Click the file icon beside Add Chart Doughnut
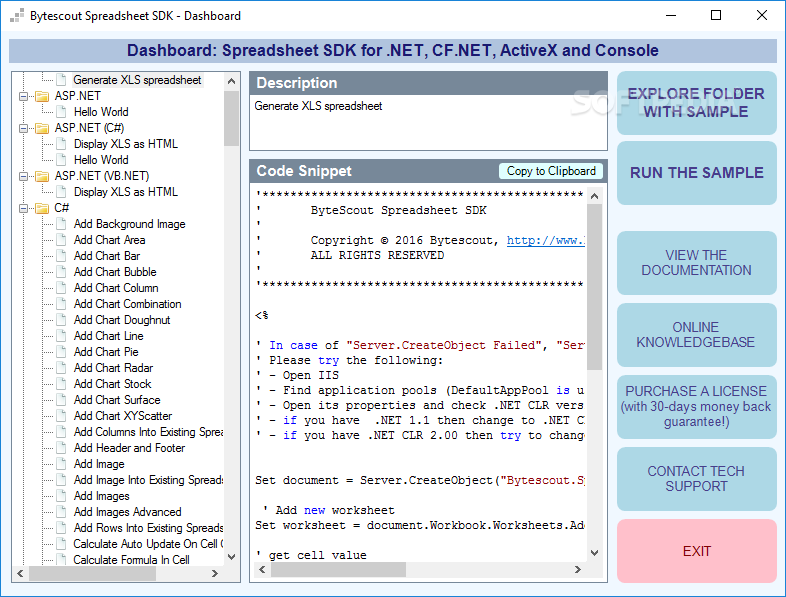The height and width of the screenshot is (597, 786). pyautogui.click(x=61, y=320)
